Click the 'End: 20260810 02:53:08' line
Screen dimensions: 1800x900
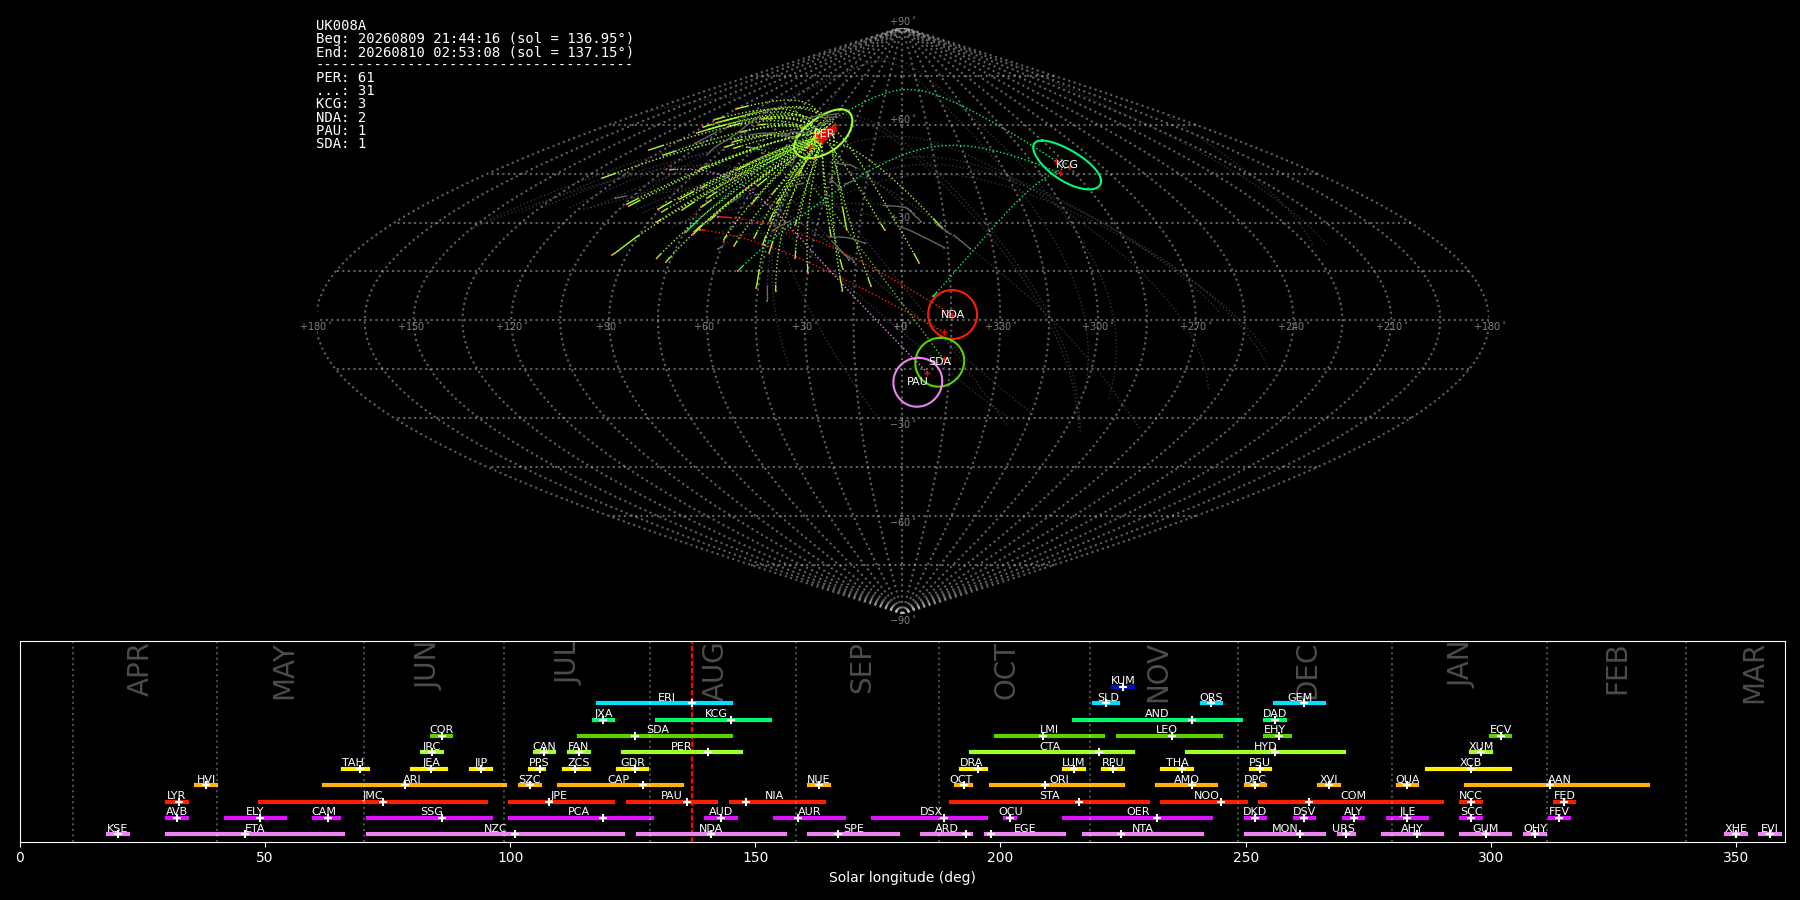point(475,52)
